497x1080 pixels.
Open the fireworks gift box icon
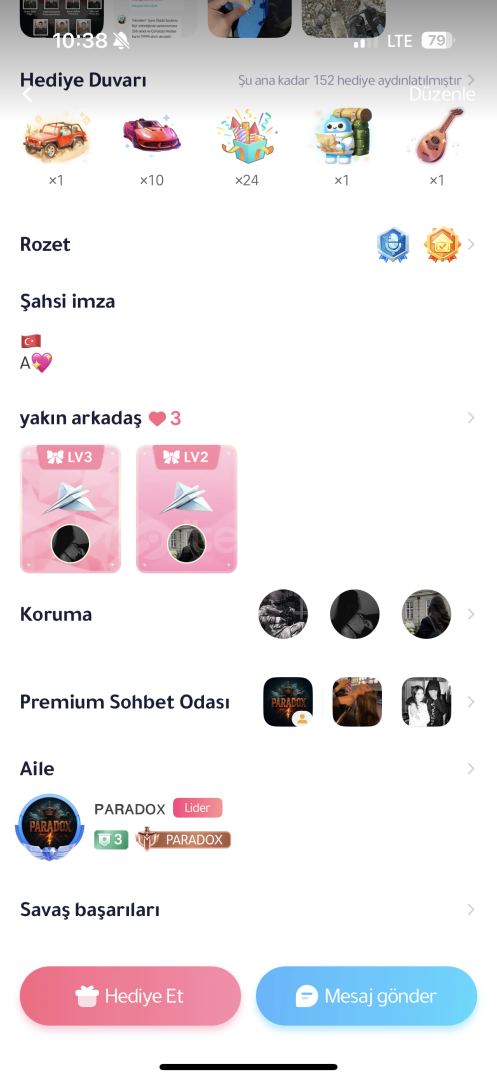coord(246,136)
